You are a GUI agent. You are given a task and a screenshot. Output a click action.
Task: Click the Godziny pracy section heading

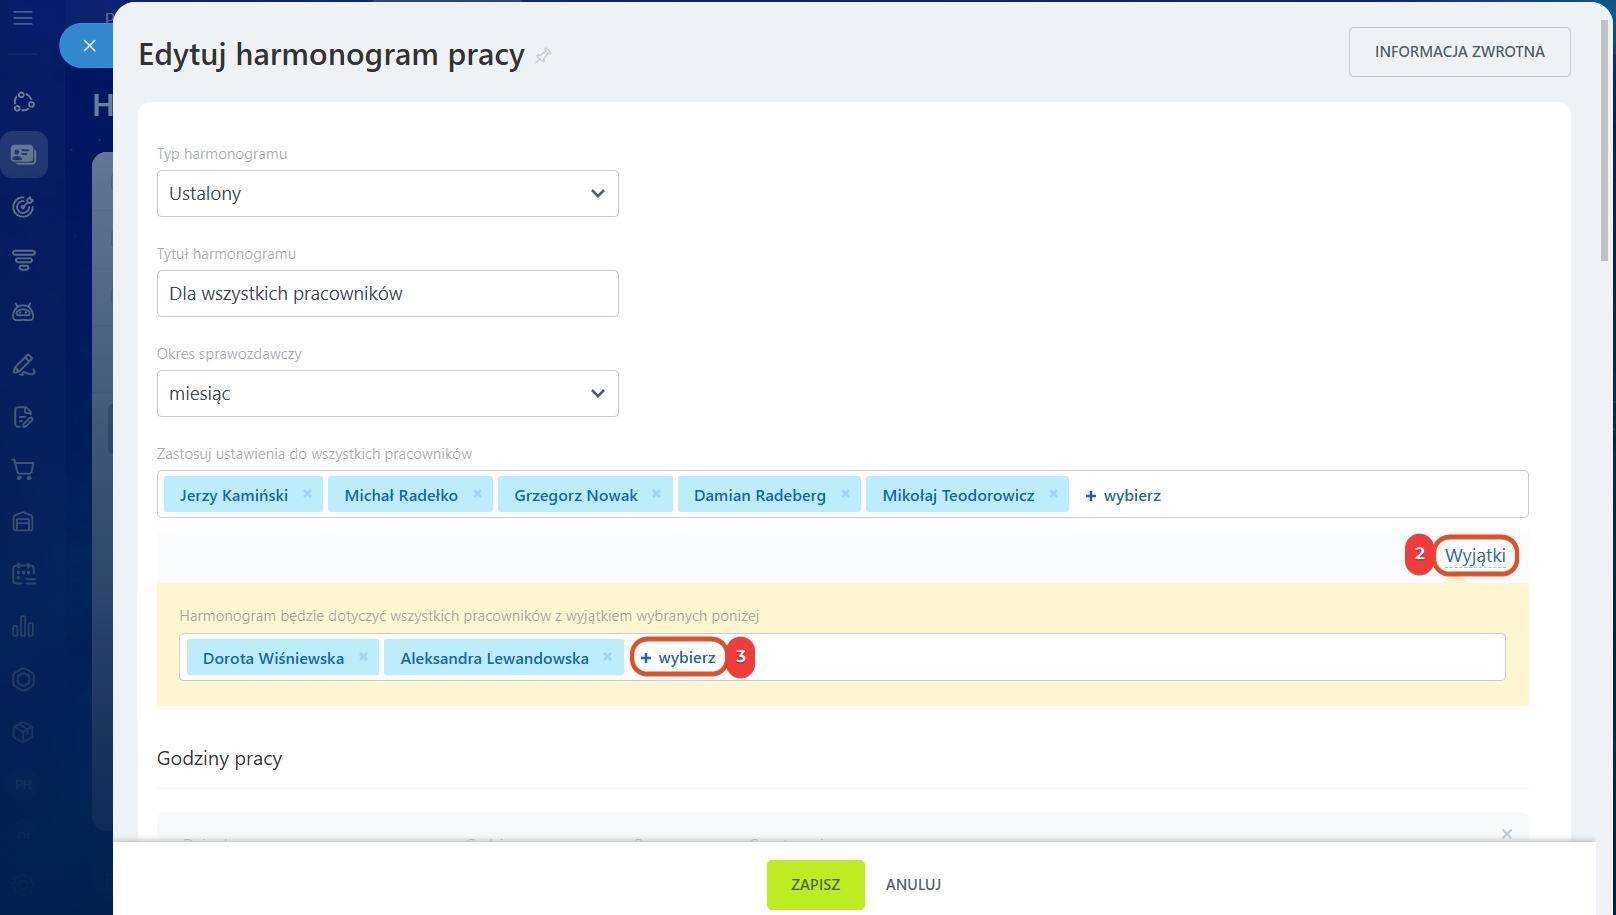pyautogui.click(x=220, y=758)
